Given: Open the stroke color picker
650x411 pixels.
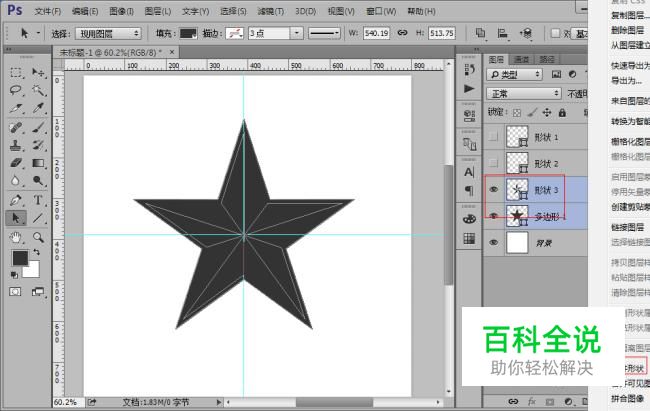Looking at the screenshot, I should tap(234, 33).
